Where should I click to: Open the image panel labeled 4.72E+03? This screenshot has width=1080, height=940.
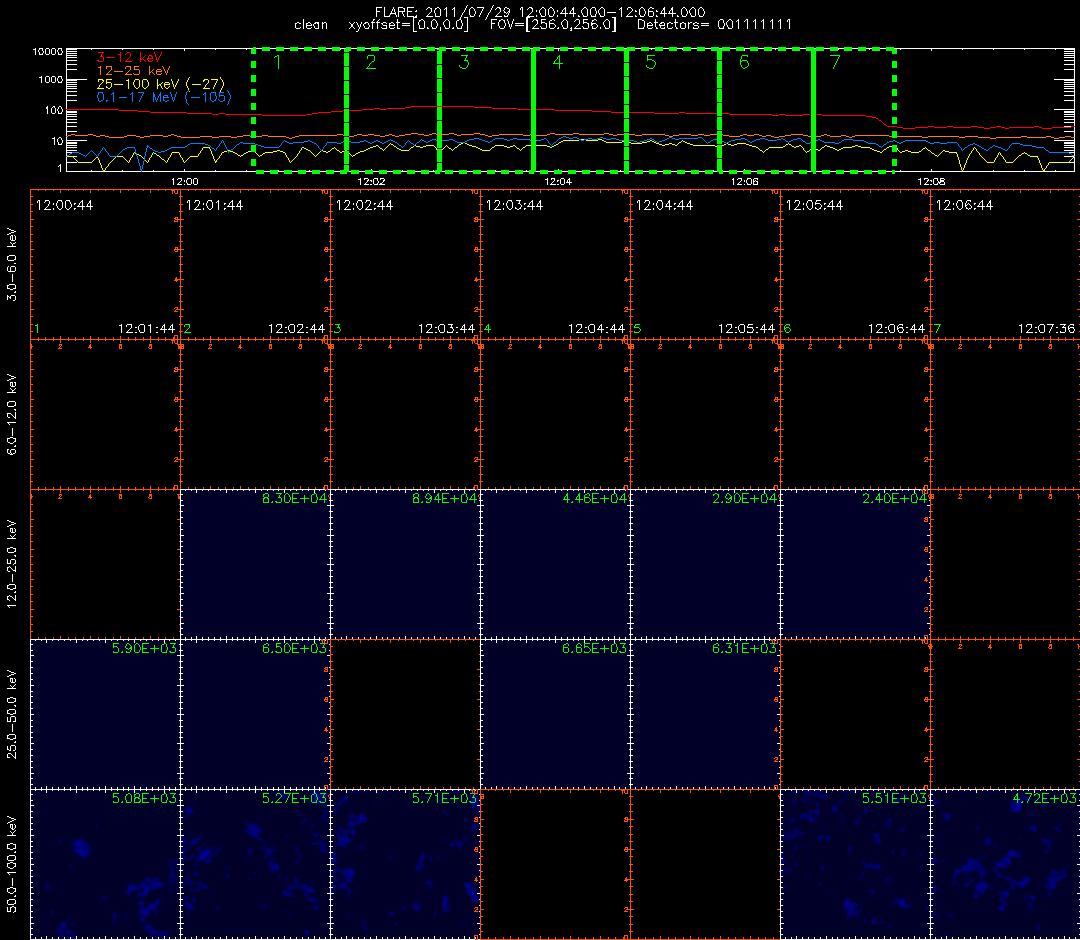coord(1006,864)
